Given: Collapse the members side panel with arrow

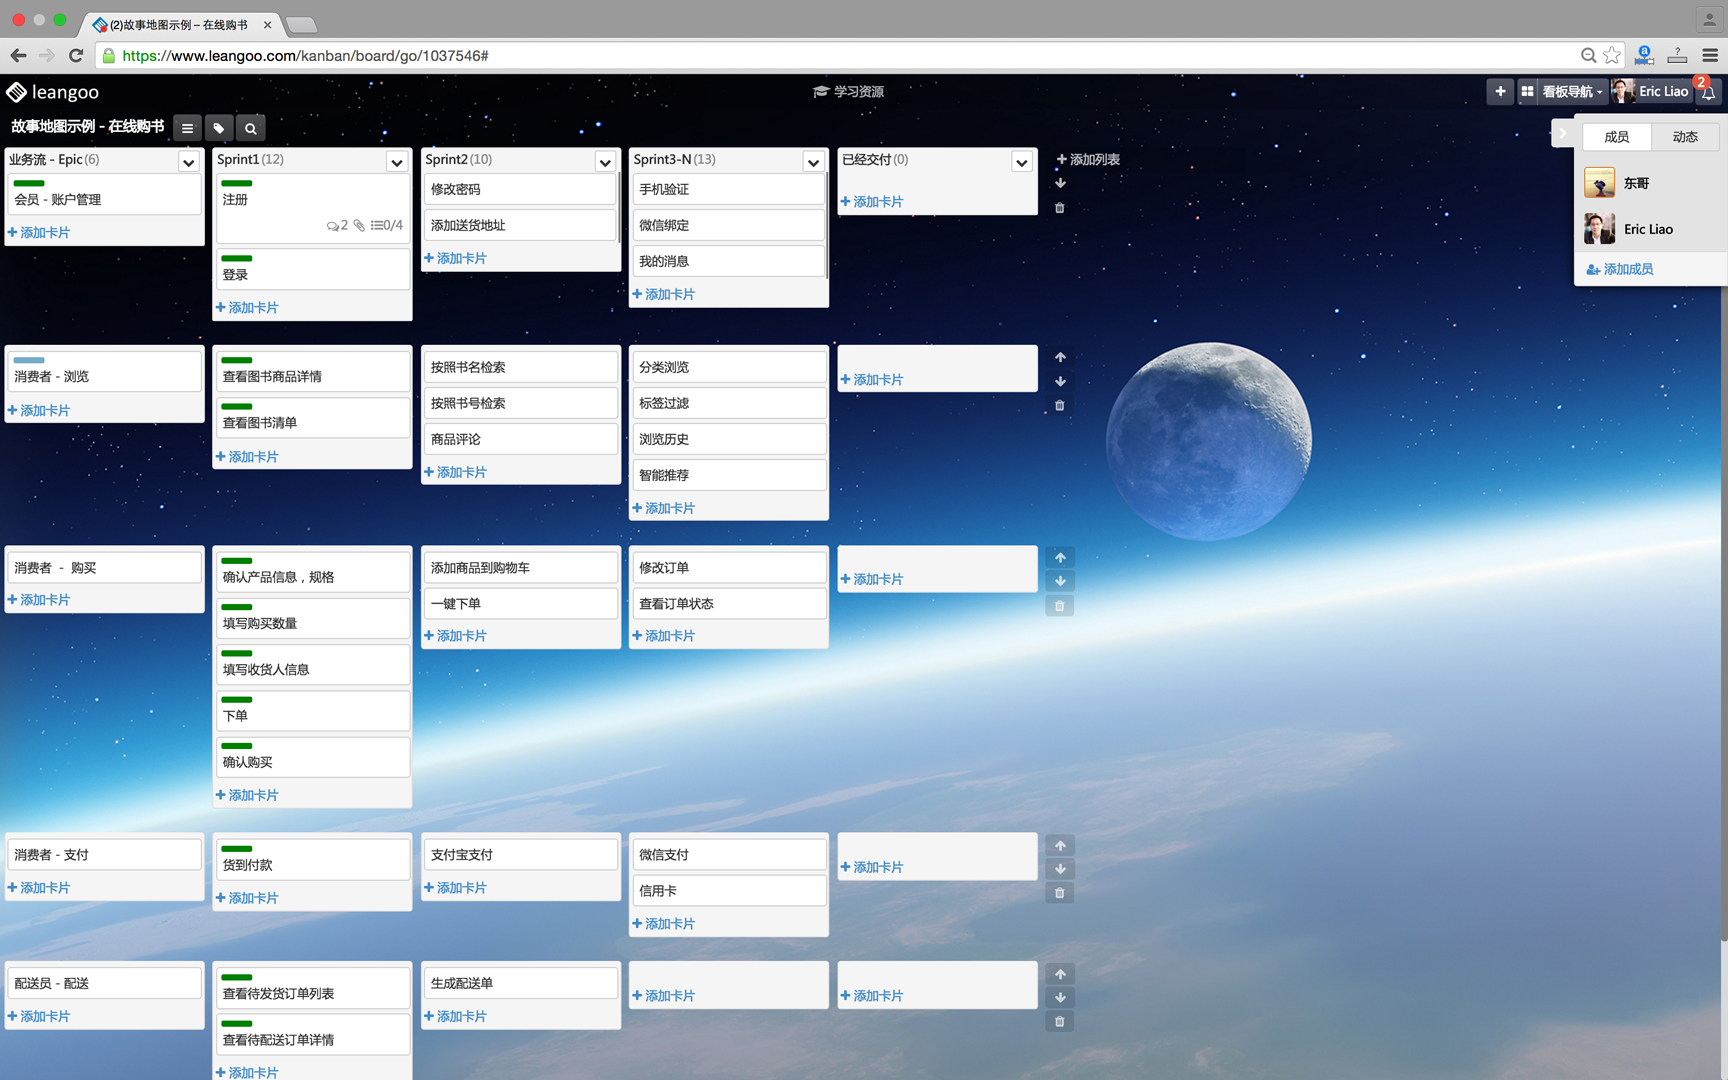Looking at the screenshot, I should pyautogui.click(x=1562, y=133).
